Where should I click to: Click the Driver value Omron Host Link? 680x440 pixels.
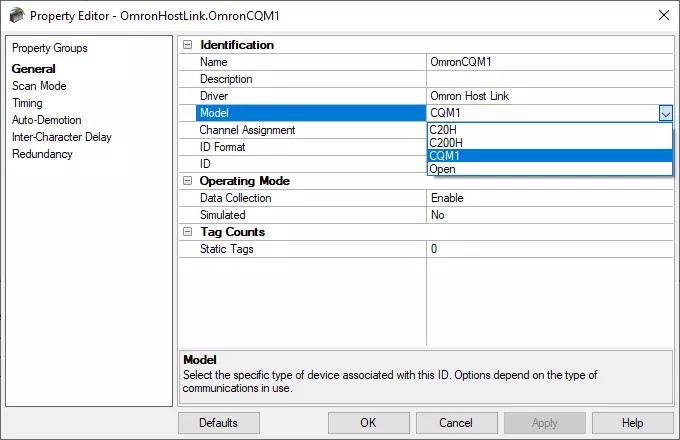(549, 96)
